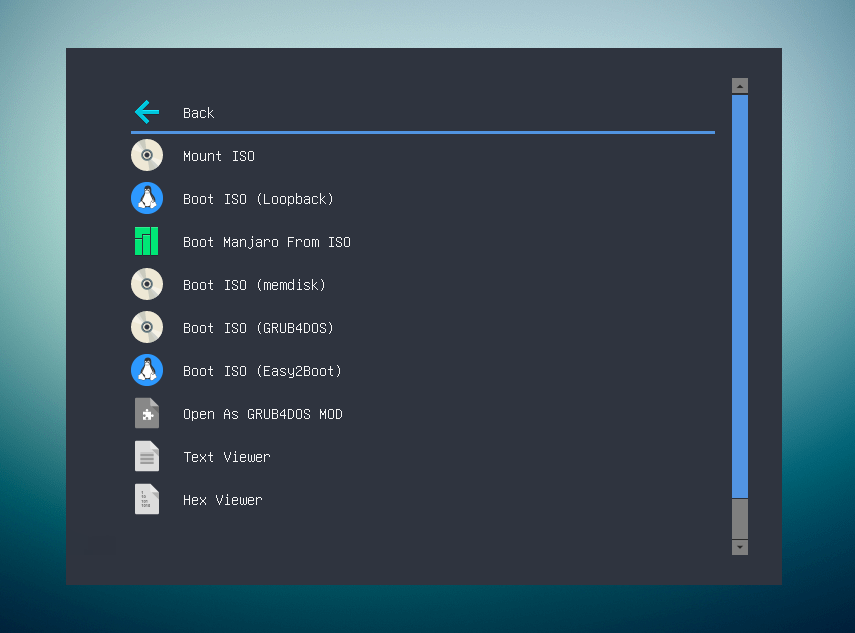Open the Text Viewer
This screenshot has width=855, height=633.
pos(227,457)
